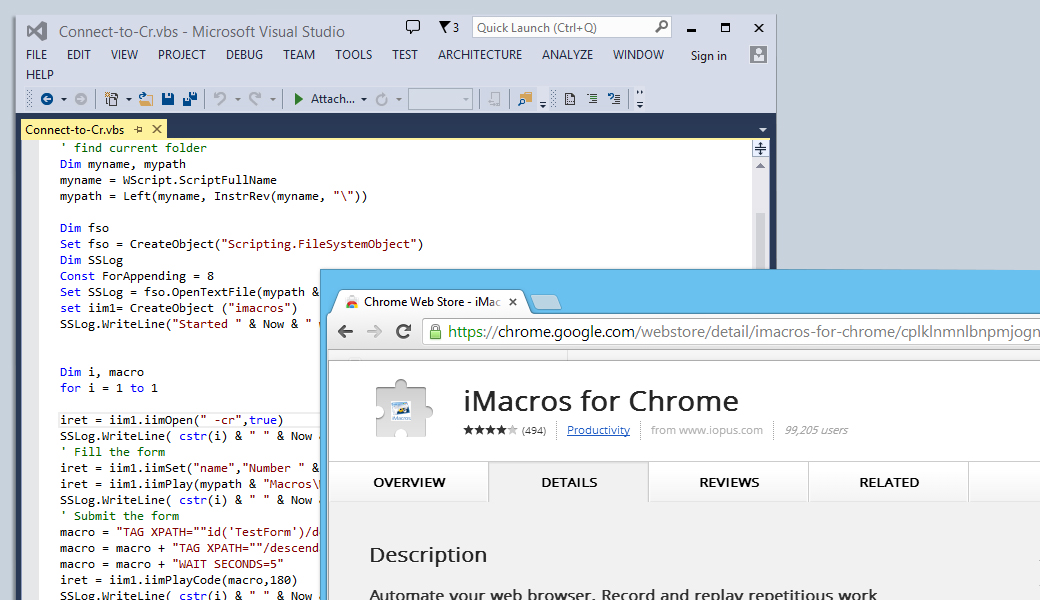Click the Chrome address bar URL
This screenshot has height=600, width=1040.
(743, 331)
